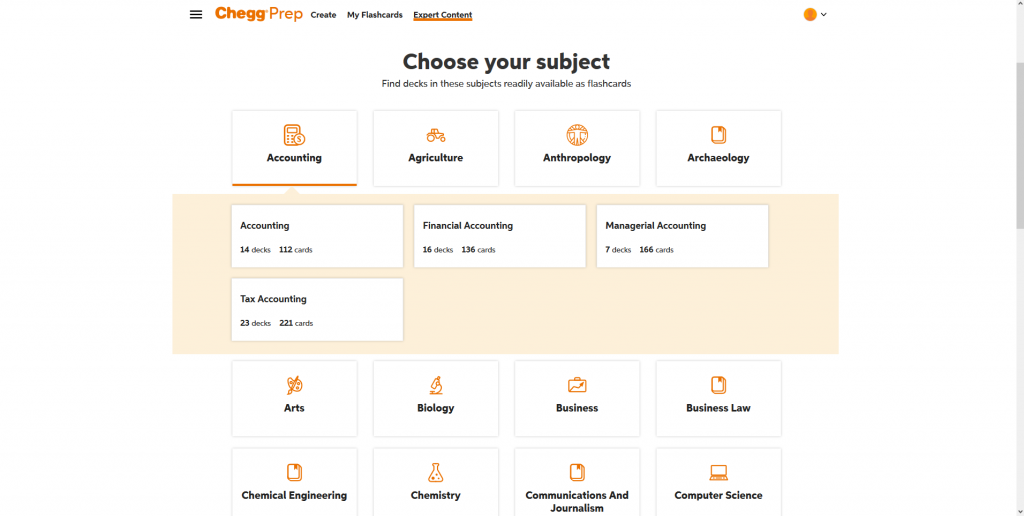Open Financial Accounting decks

point(499,236)
